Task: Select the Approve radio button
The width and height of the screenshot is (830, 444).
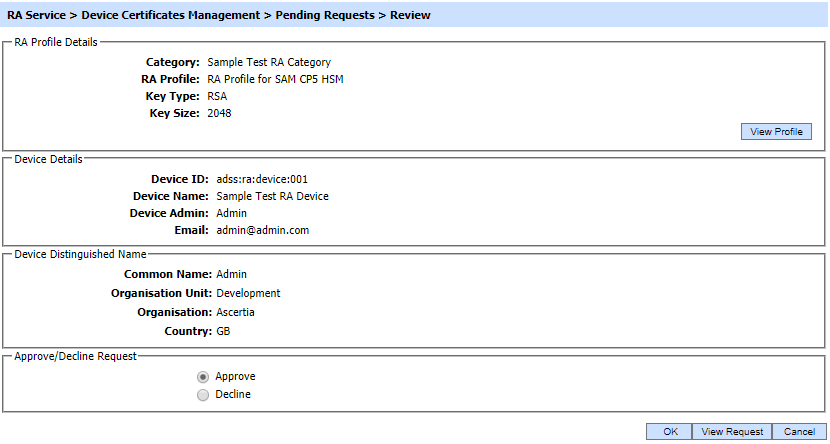Action: click(x=203, y=377)
